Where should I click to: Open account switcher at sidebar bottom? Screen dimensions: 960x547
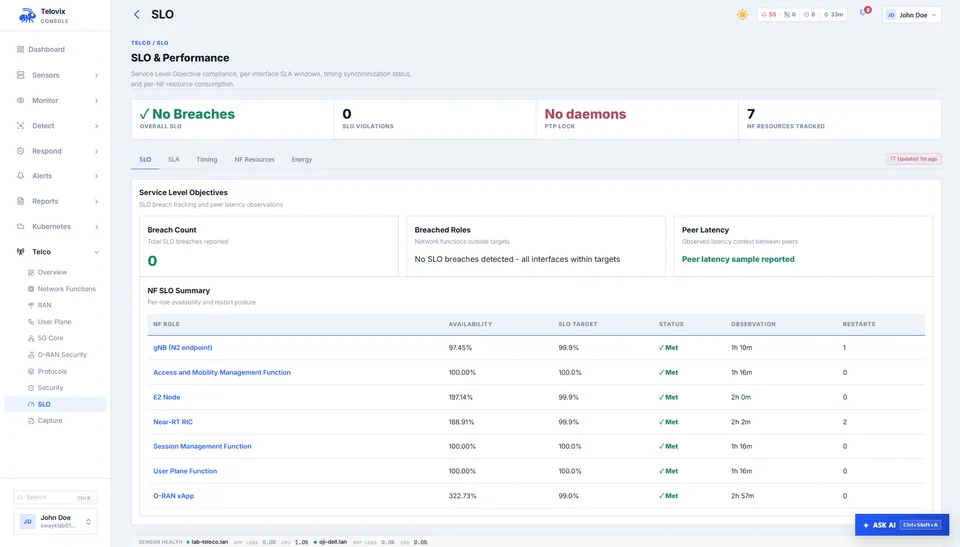(55, 521)
